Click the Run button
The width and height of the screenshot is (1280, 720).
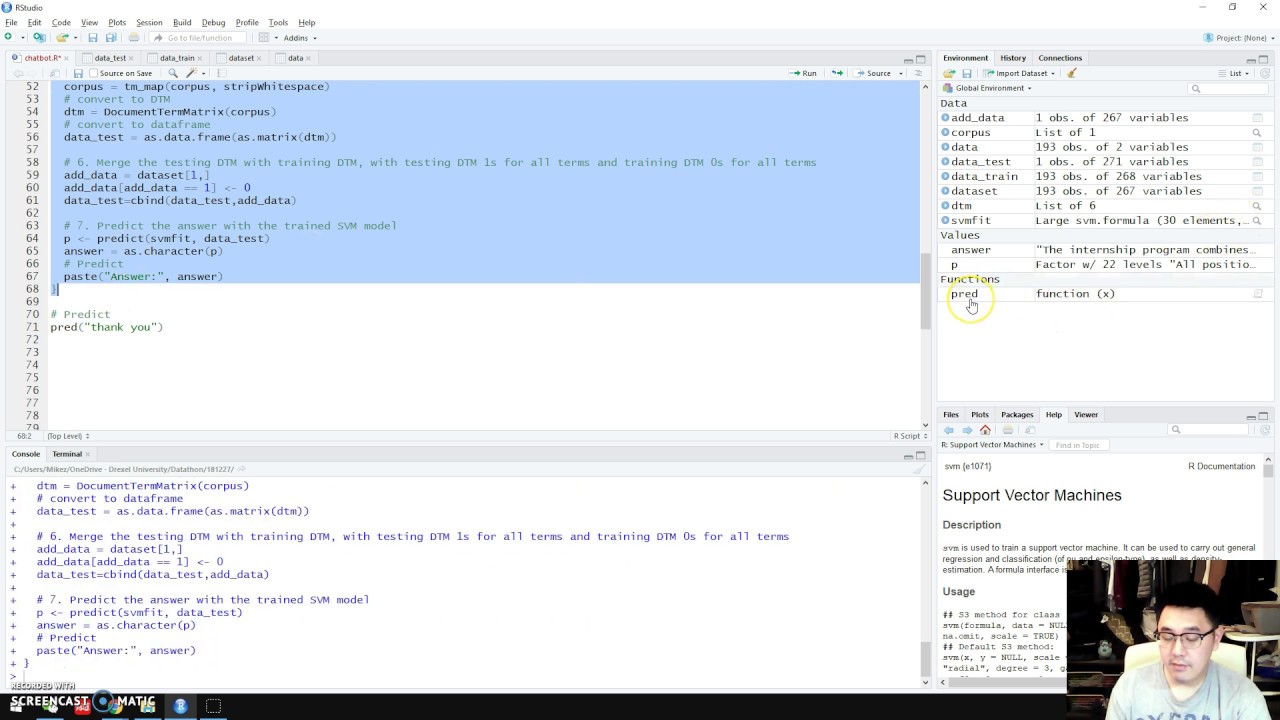pos(803,73)
